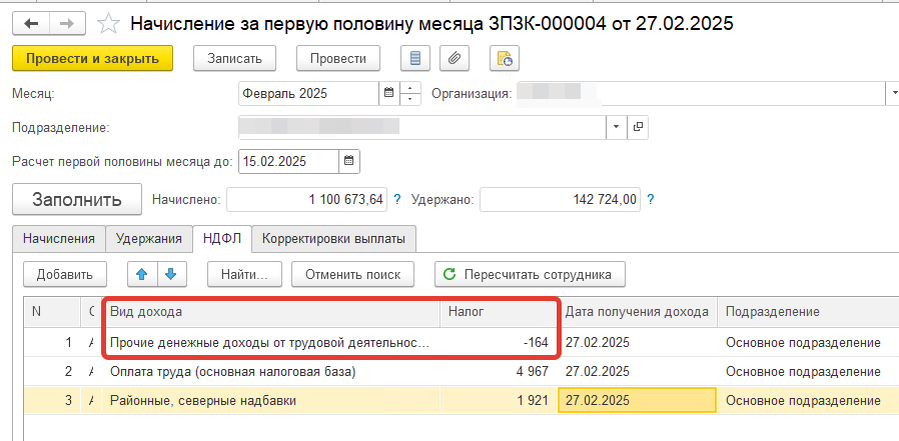Go forward with the right arrow button
Screen dimensions: 899x441
pyautogui.click(x=67, y=23)
